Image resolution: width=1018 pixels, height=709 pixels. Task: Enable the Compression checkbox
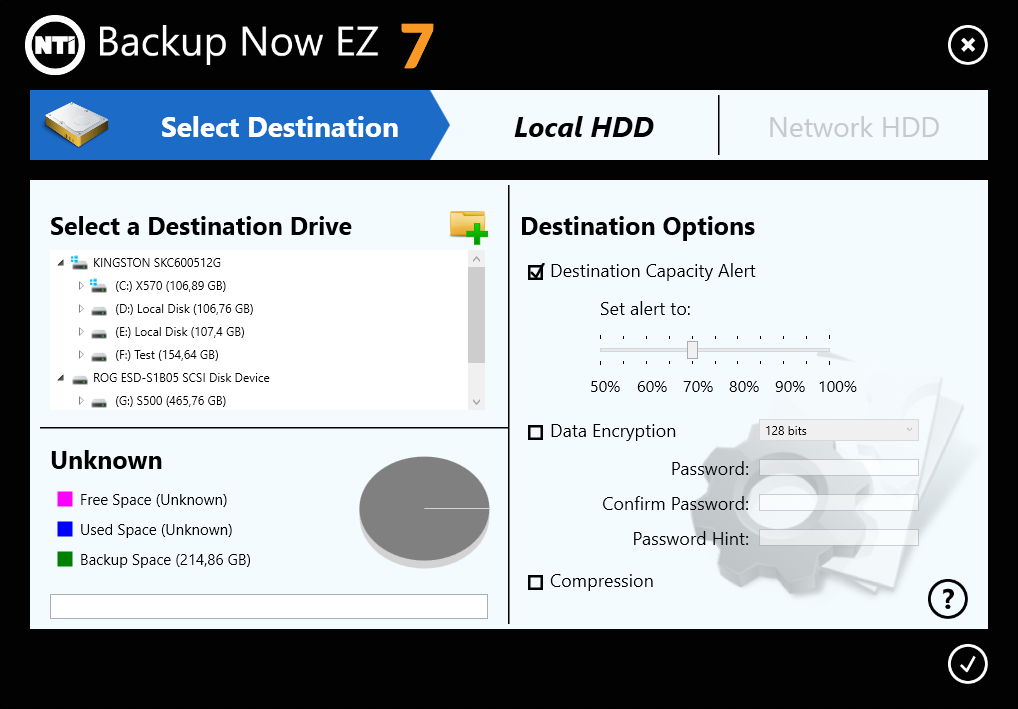536,582
